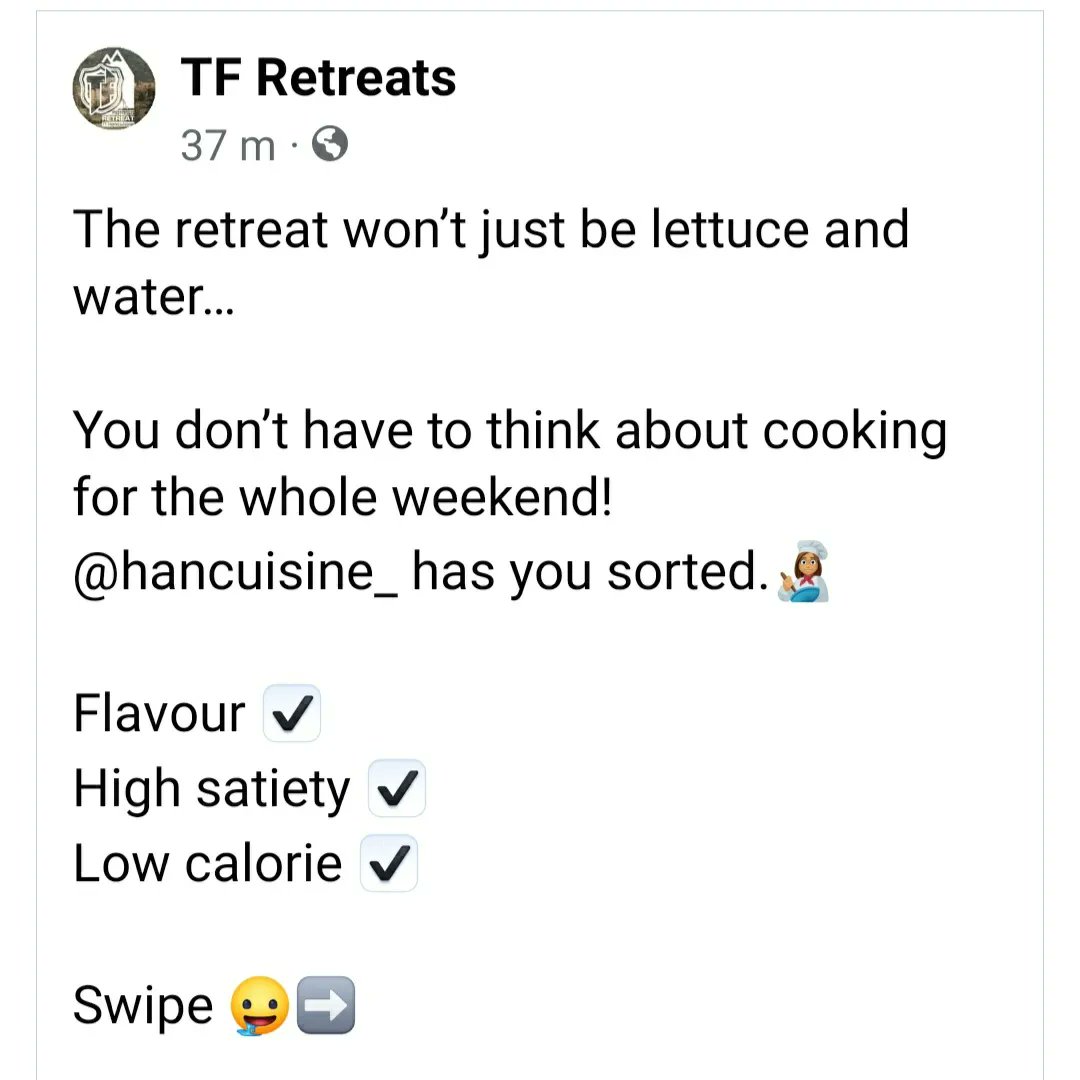Open the @hancuisine_ mention

[x=236, y=572]
